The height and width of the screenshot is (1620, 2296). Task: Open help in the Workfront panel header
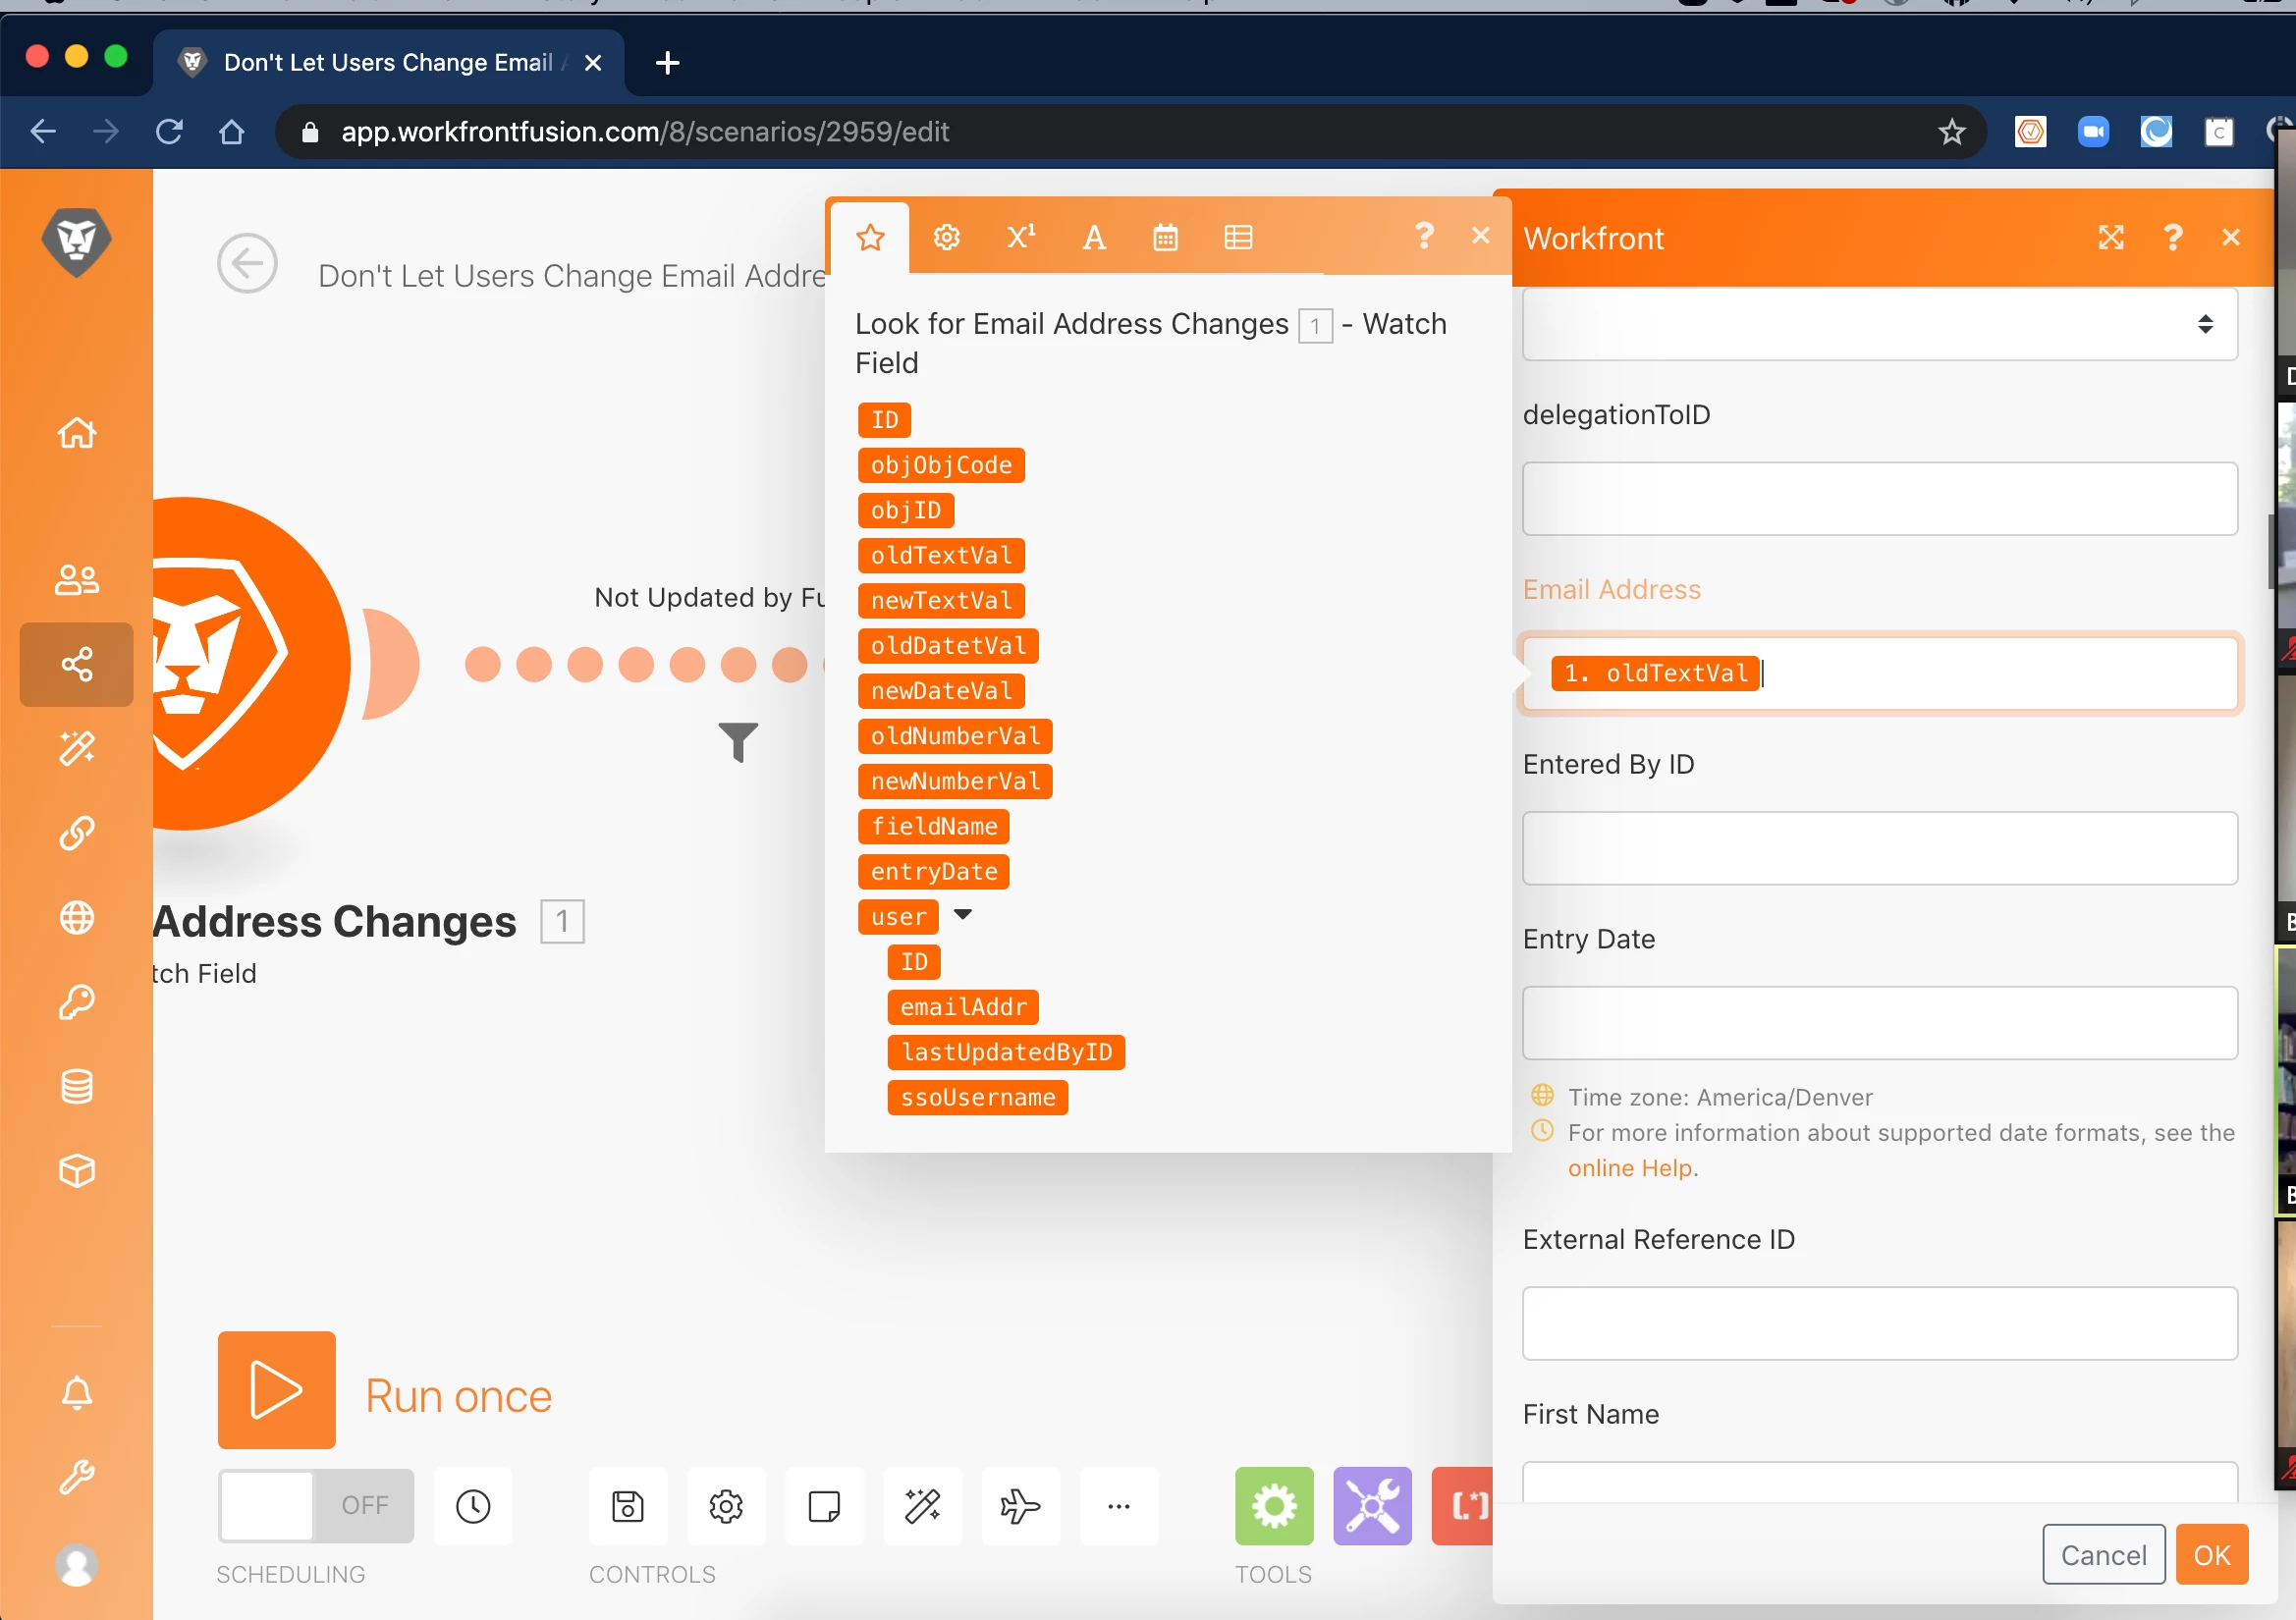pos(2172,238)
